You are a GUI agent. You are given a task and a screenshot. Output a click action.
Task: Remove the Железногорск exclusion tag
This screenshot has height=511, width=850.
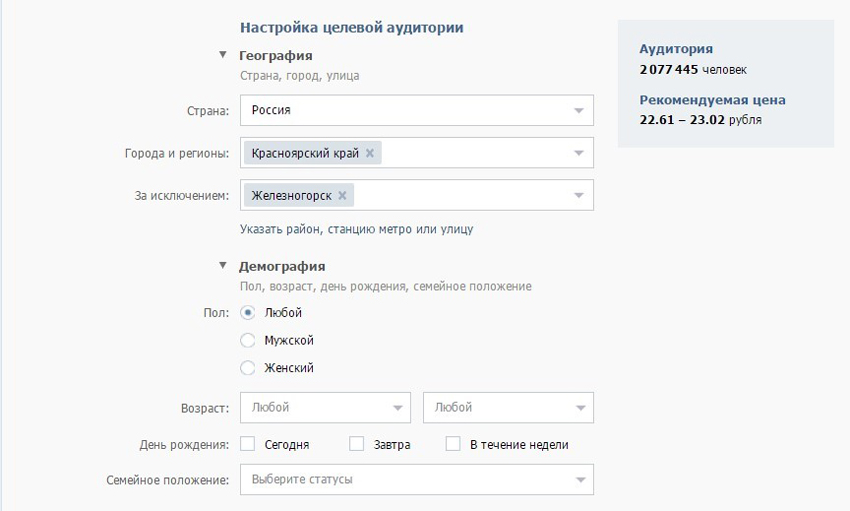click(x=343, y=195)
